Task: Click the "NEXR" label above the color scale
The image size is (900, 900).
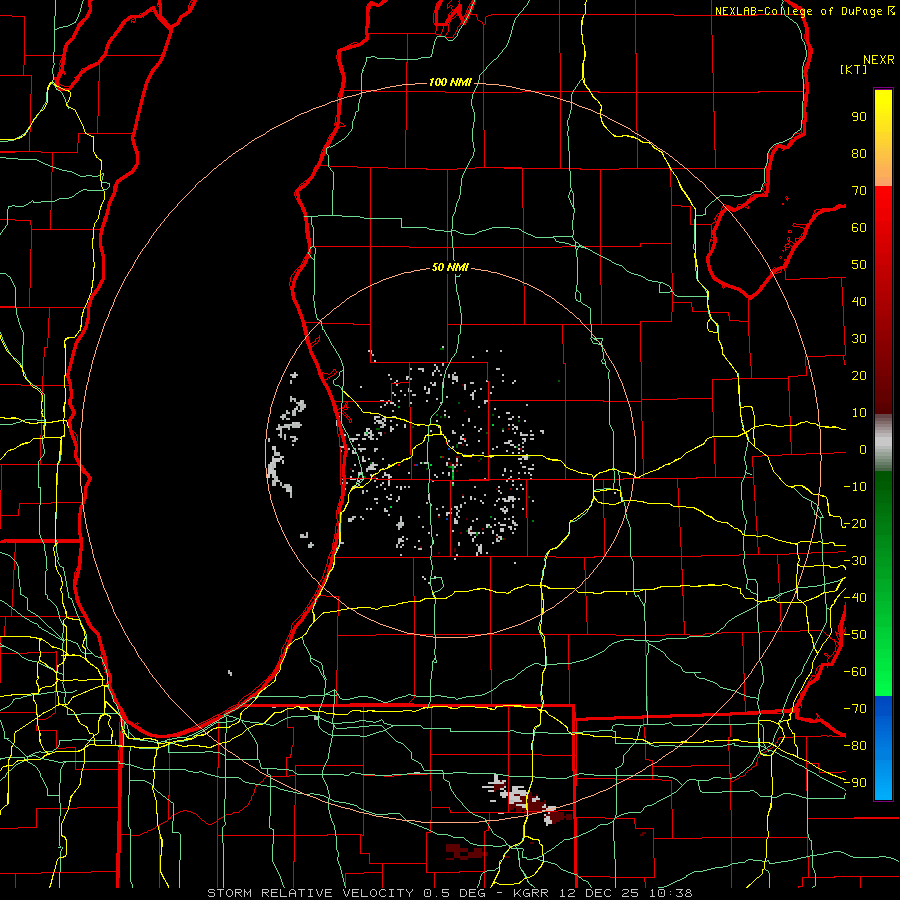Action: [x=879, y=60]
